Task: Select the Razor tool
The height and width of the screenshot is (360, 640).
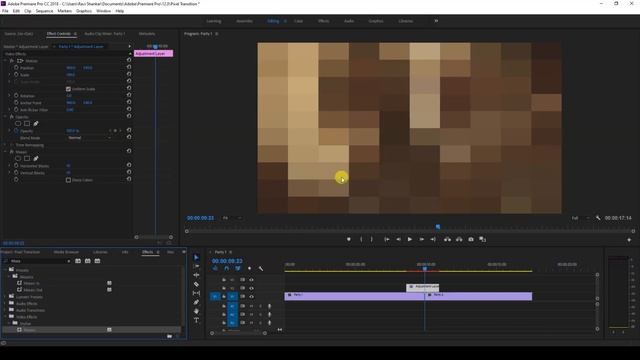Action: pos(196,284)
